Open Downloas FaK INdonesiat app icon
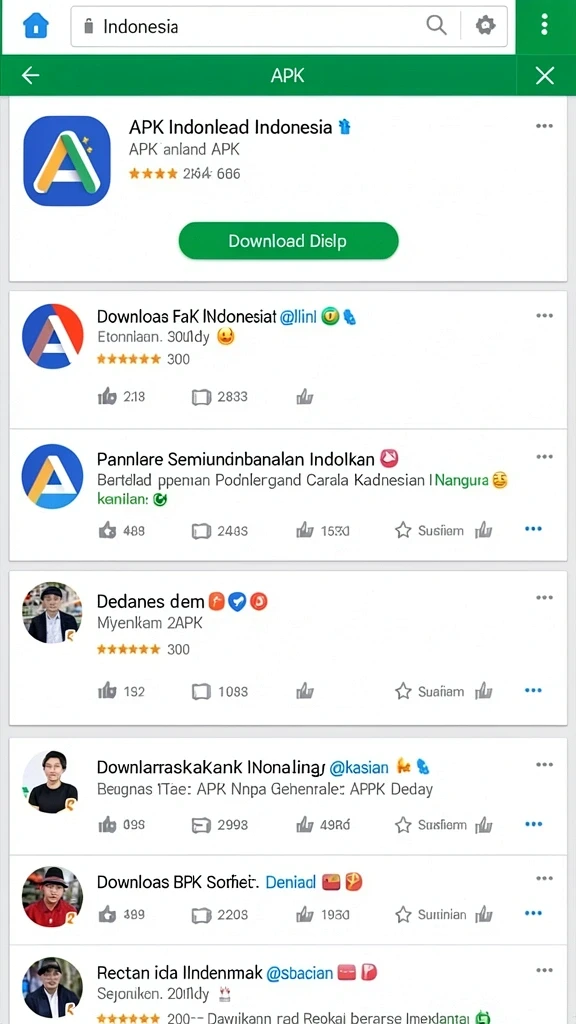This screenshot has height=1024, width=576. pos(52,337)
